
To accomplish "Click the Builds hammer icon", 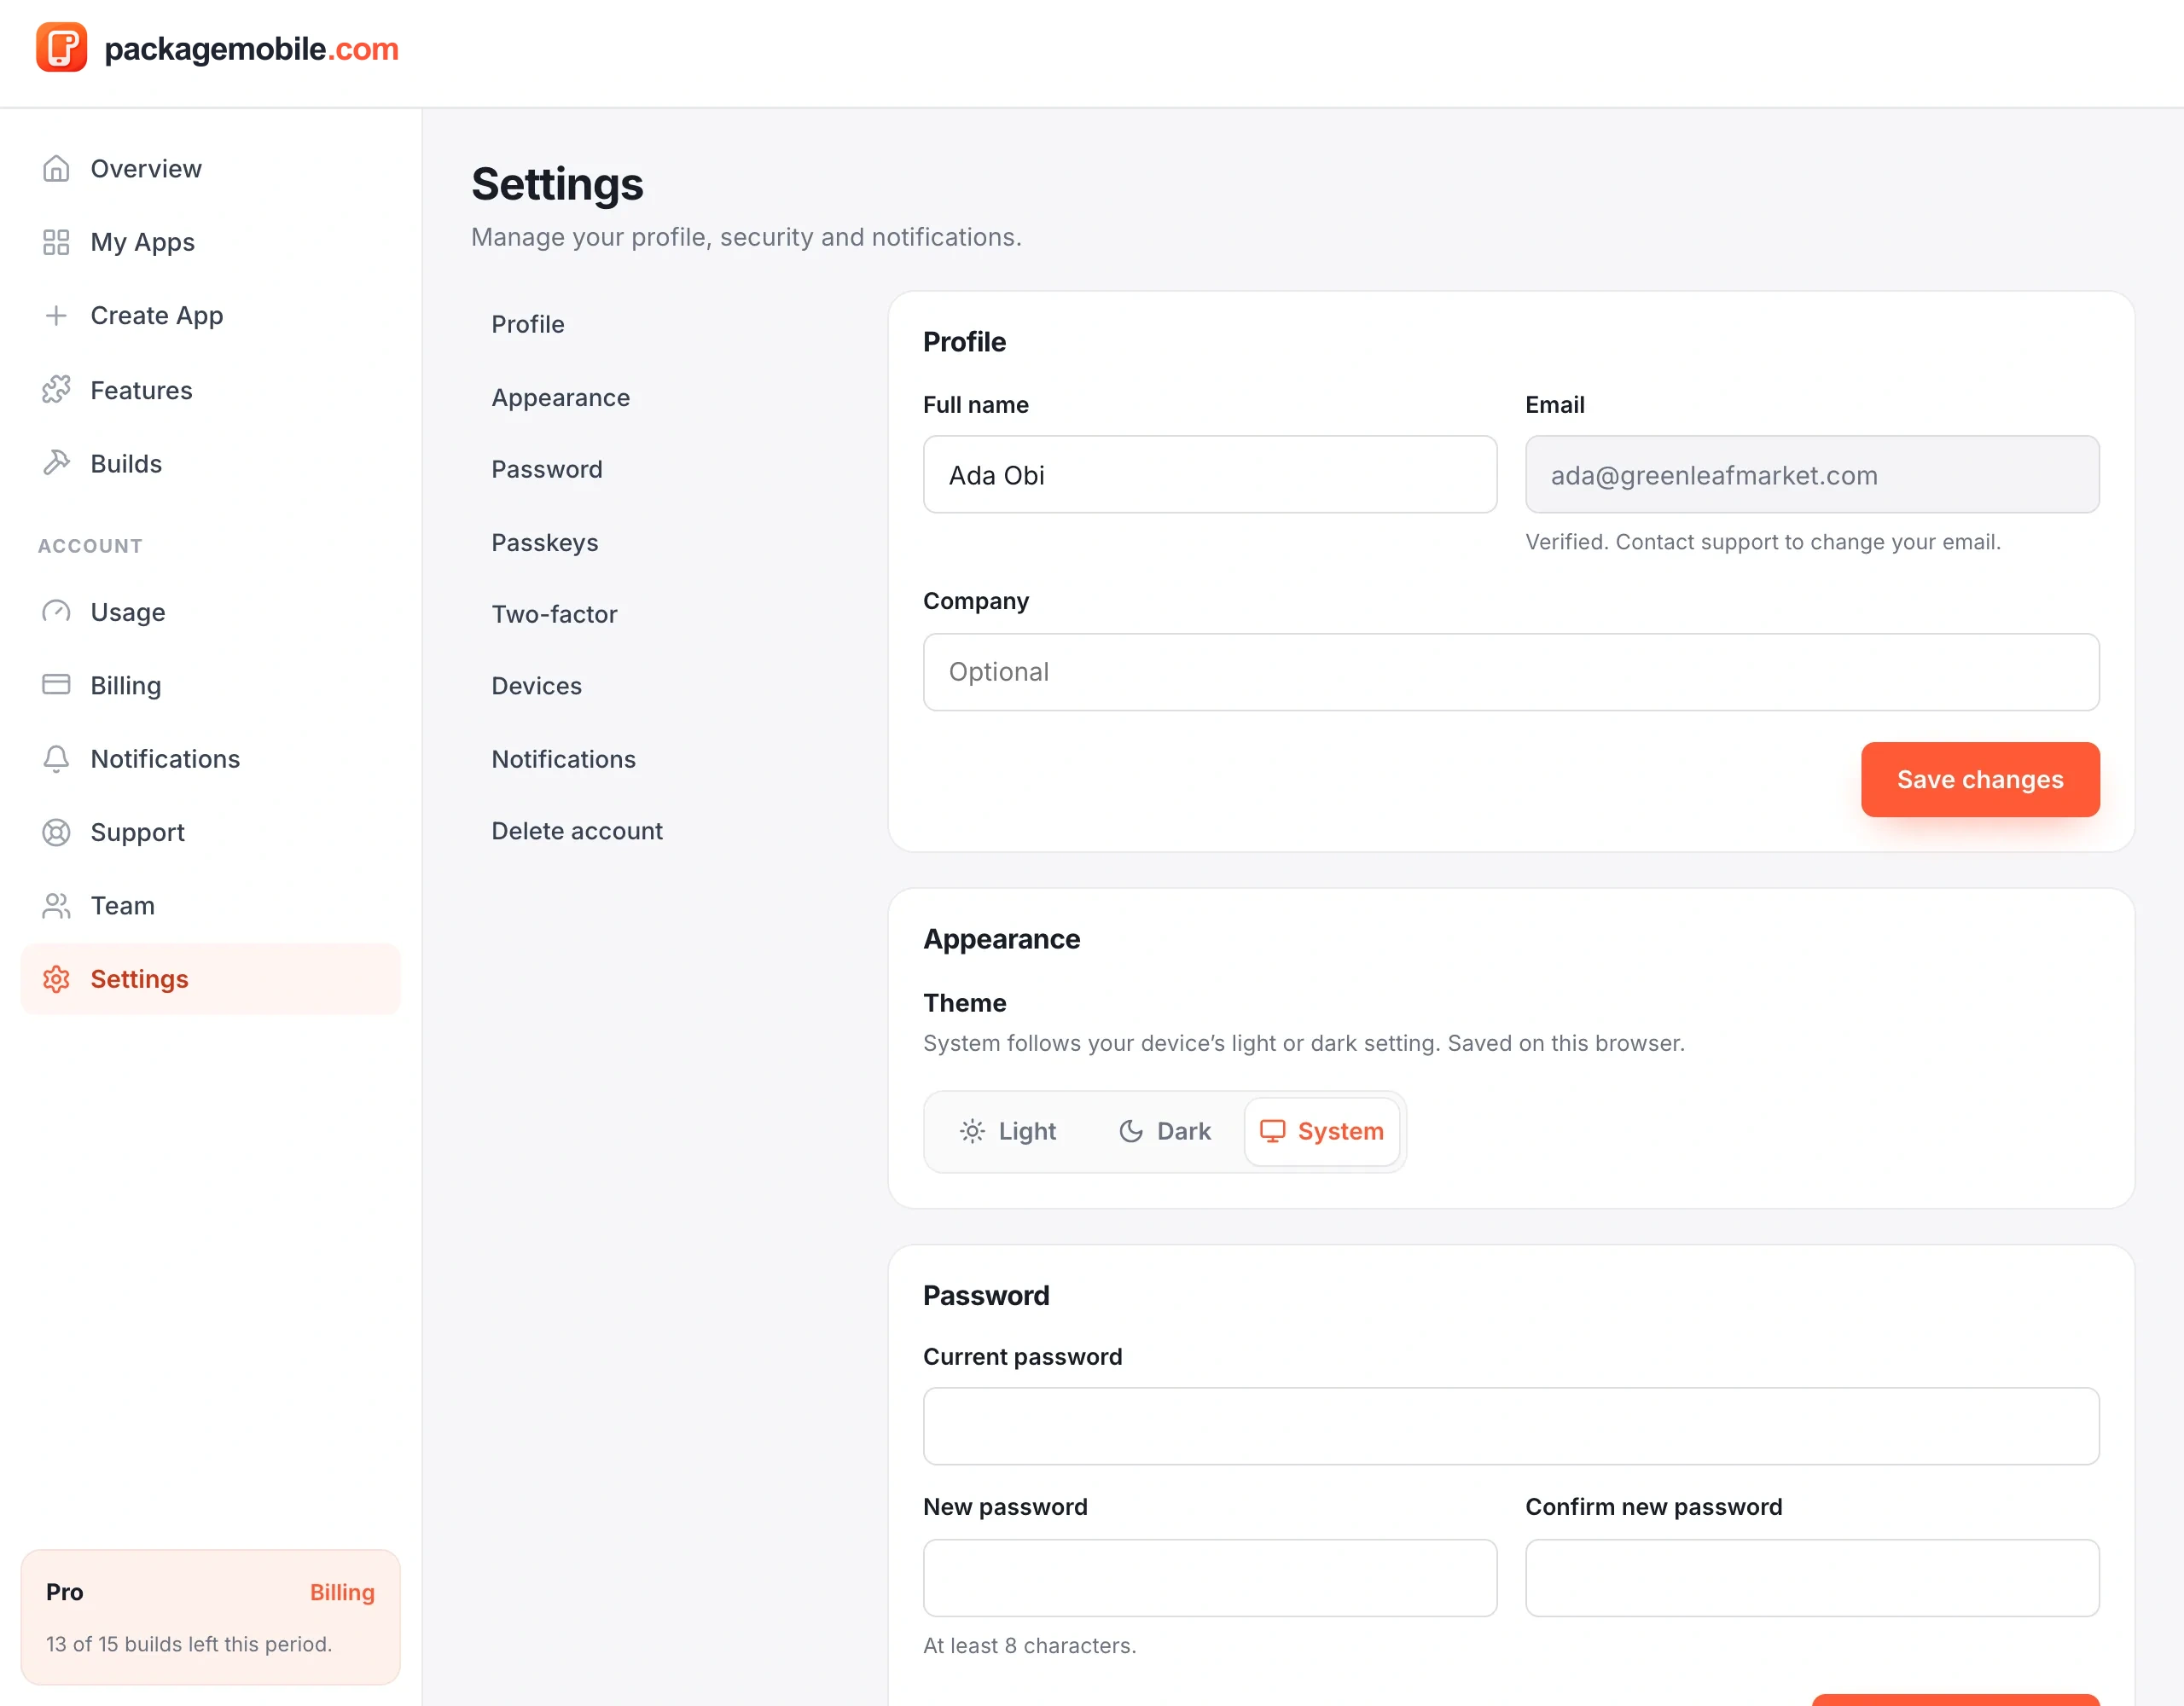I will tap(56, 463).
